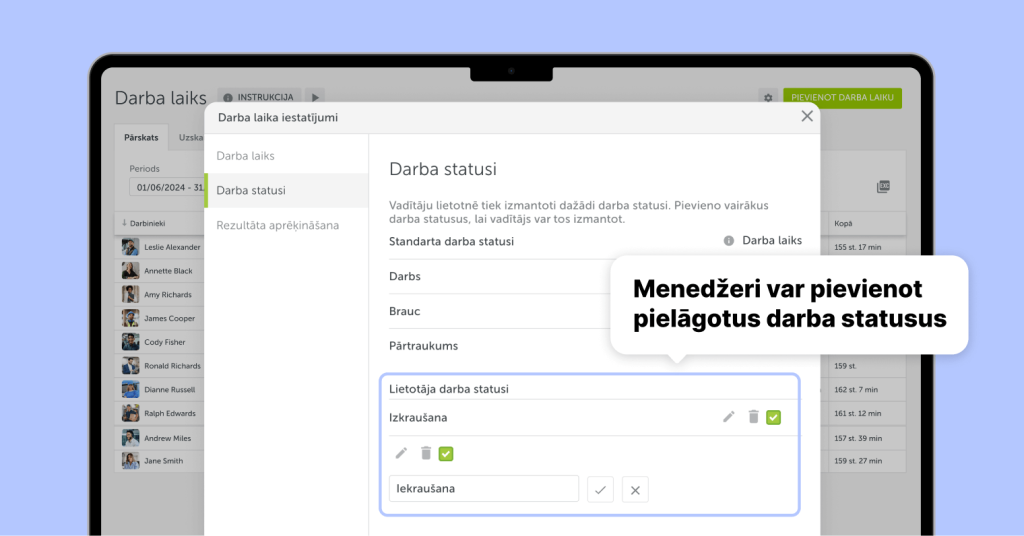Click Cody Fisher's avatar thumbnail
This screenshot has width=1024, height=536.
[x=131, y=341]
